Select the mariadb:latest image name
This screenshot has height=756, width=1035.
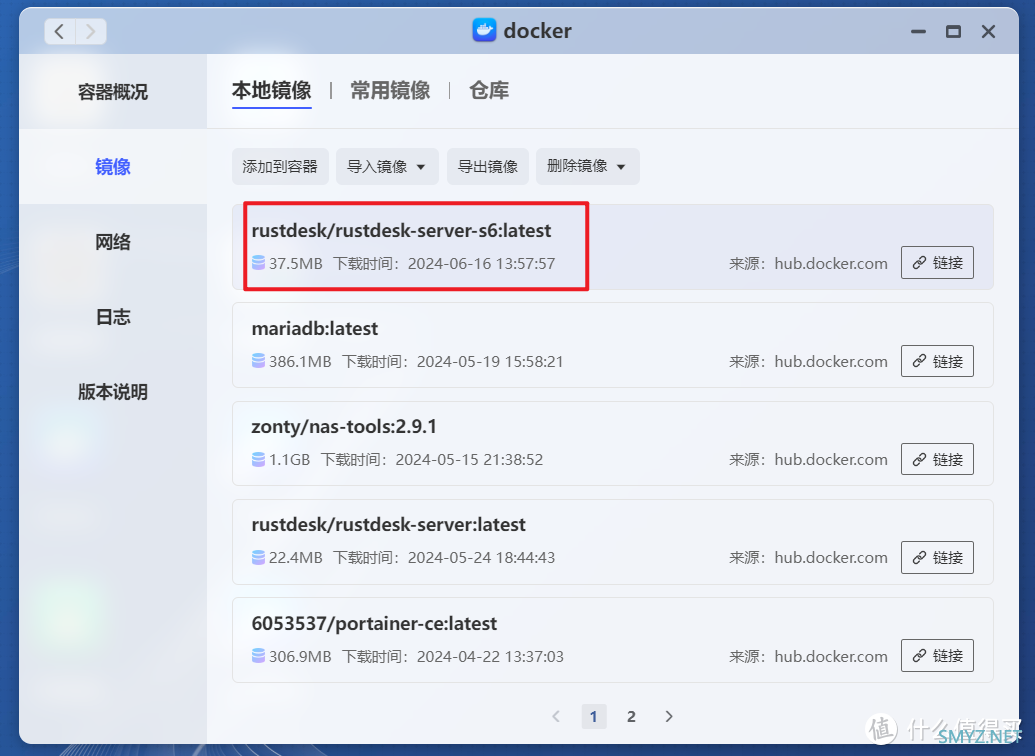315,328
